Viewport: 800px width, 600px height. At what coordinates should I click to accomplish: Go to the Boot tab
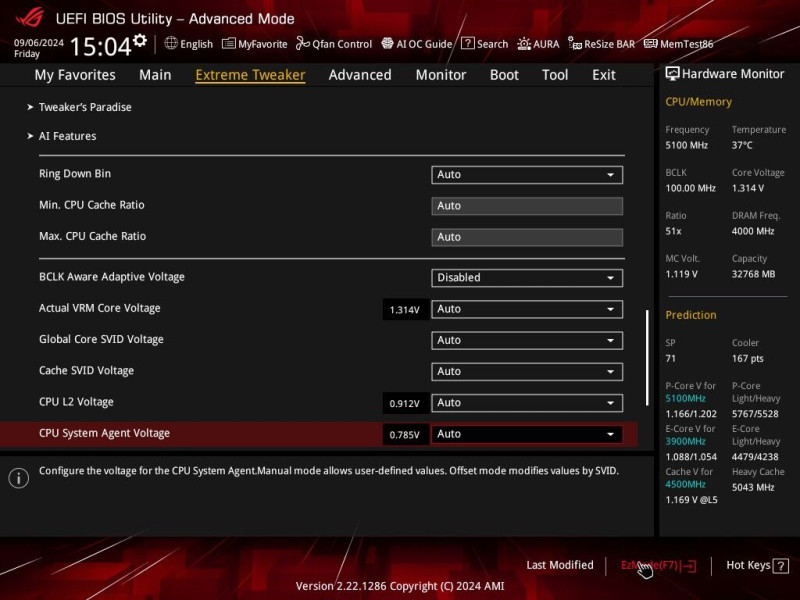(x=504, y=75)
